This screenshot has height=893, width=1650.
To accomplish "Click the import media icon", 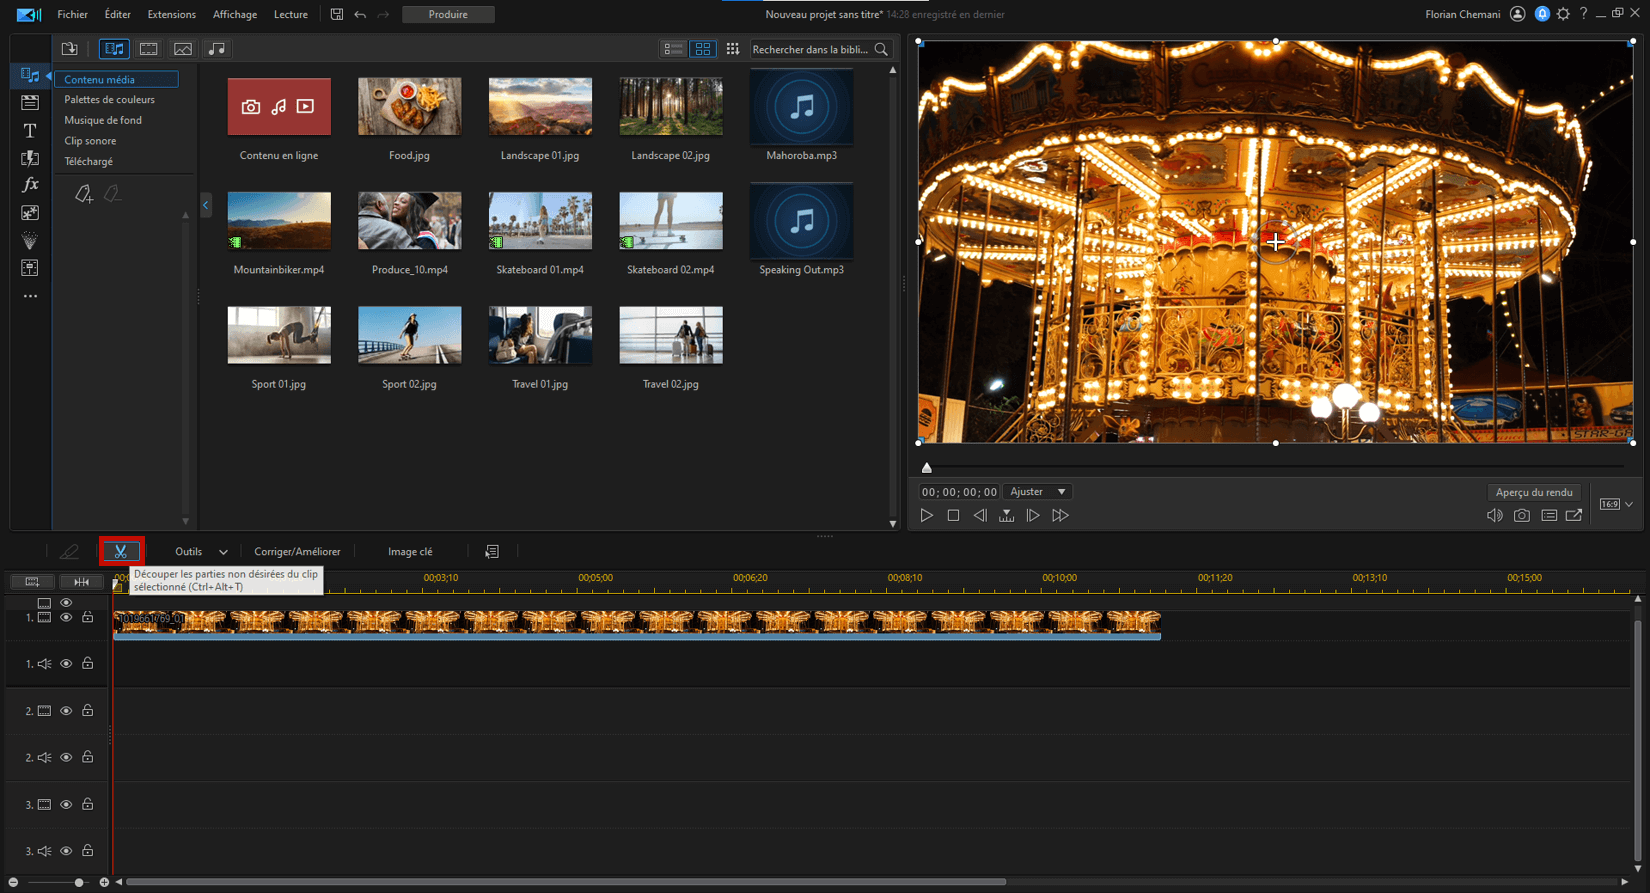I will (x=70, y=49).
